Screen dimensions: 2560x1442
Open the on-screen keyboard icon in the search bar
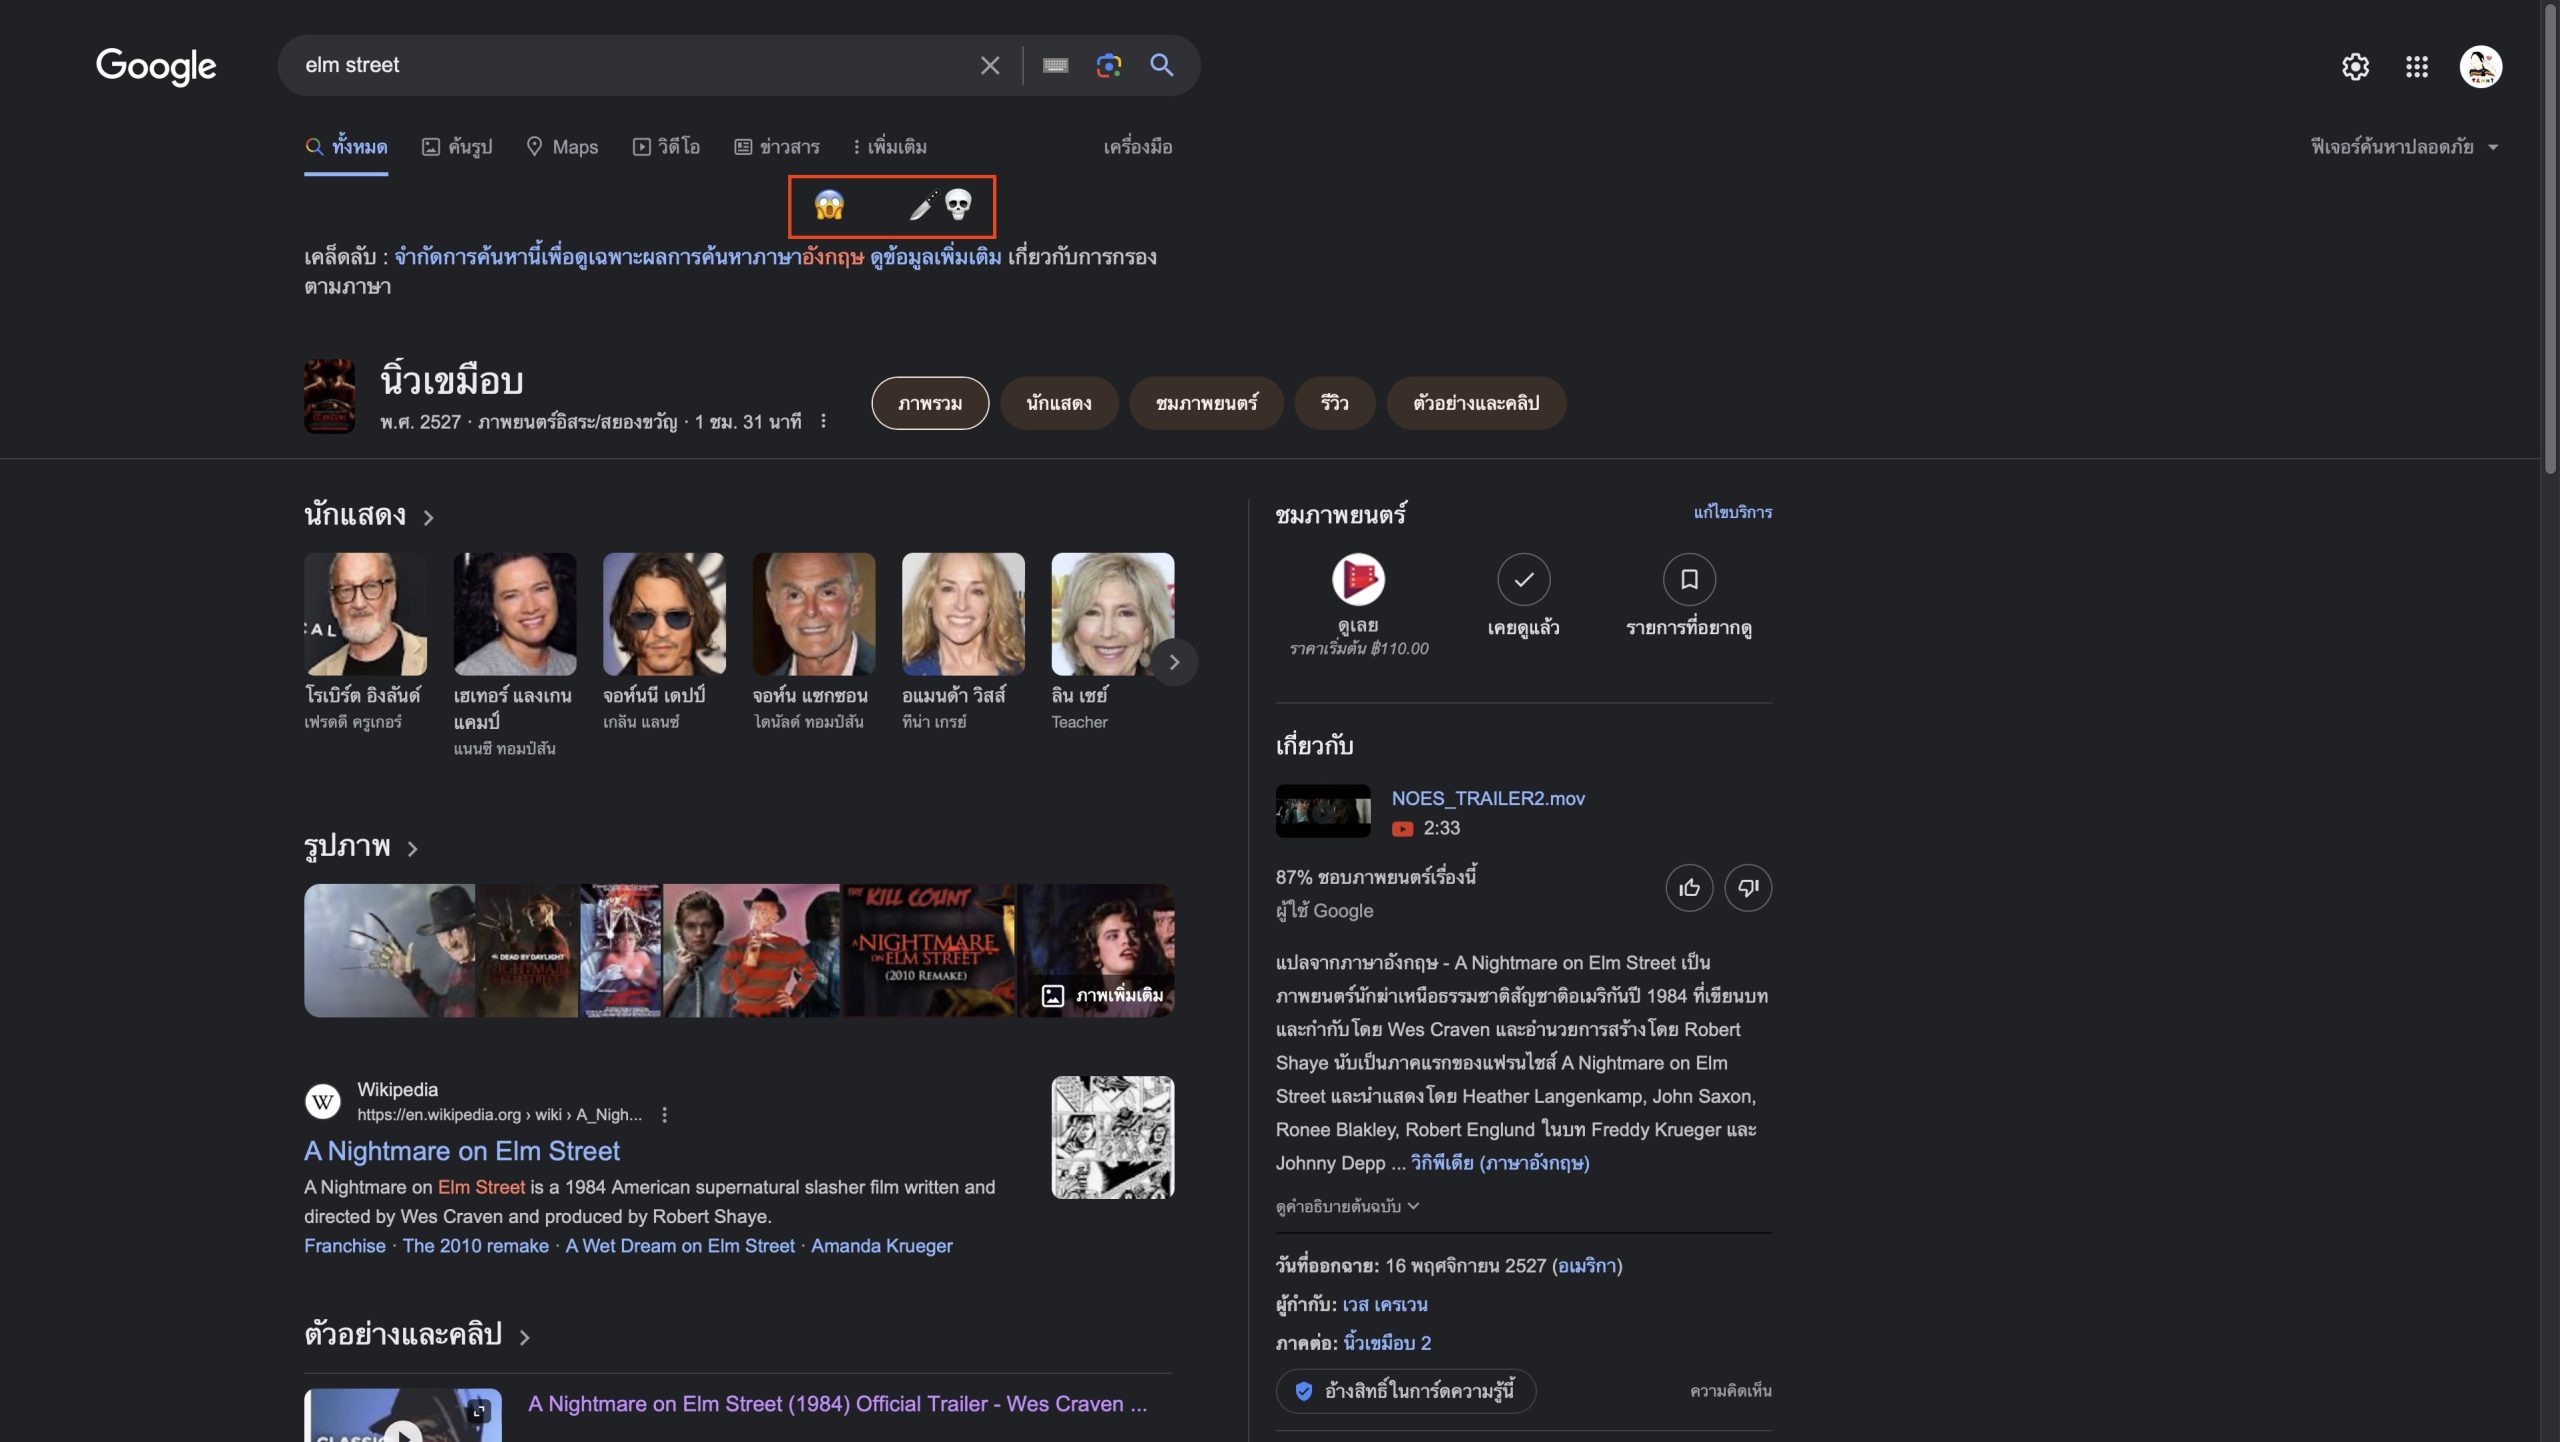pos(1055,66)
